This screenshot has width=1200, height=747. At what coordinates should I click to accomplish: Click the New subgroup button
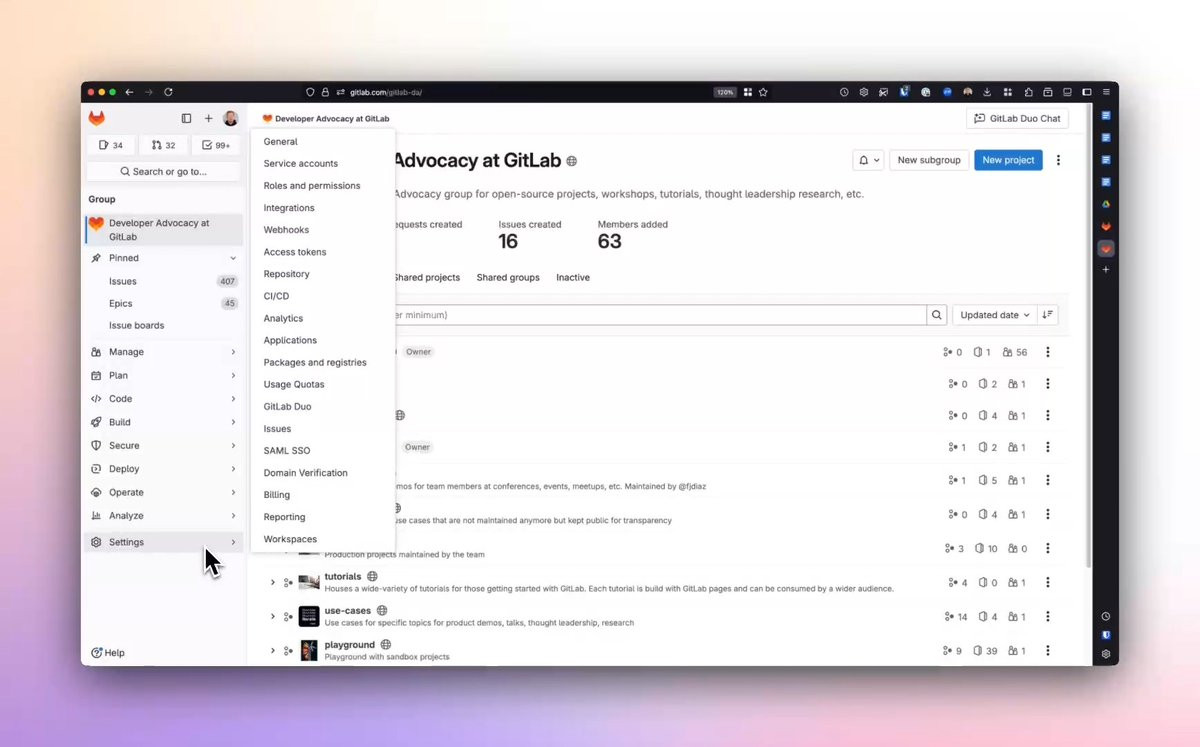point(929,160)
